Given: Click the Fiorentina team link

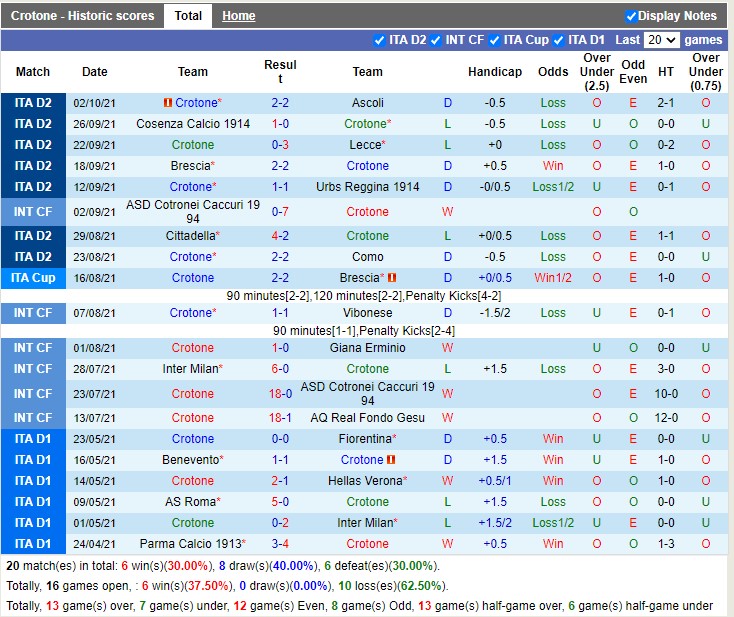Looking at the screenshot, I should 364,439.
